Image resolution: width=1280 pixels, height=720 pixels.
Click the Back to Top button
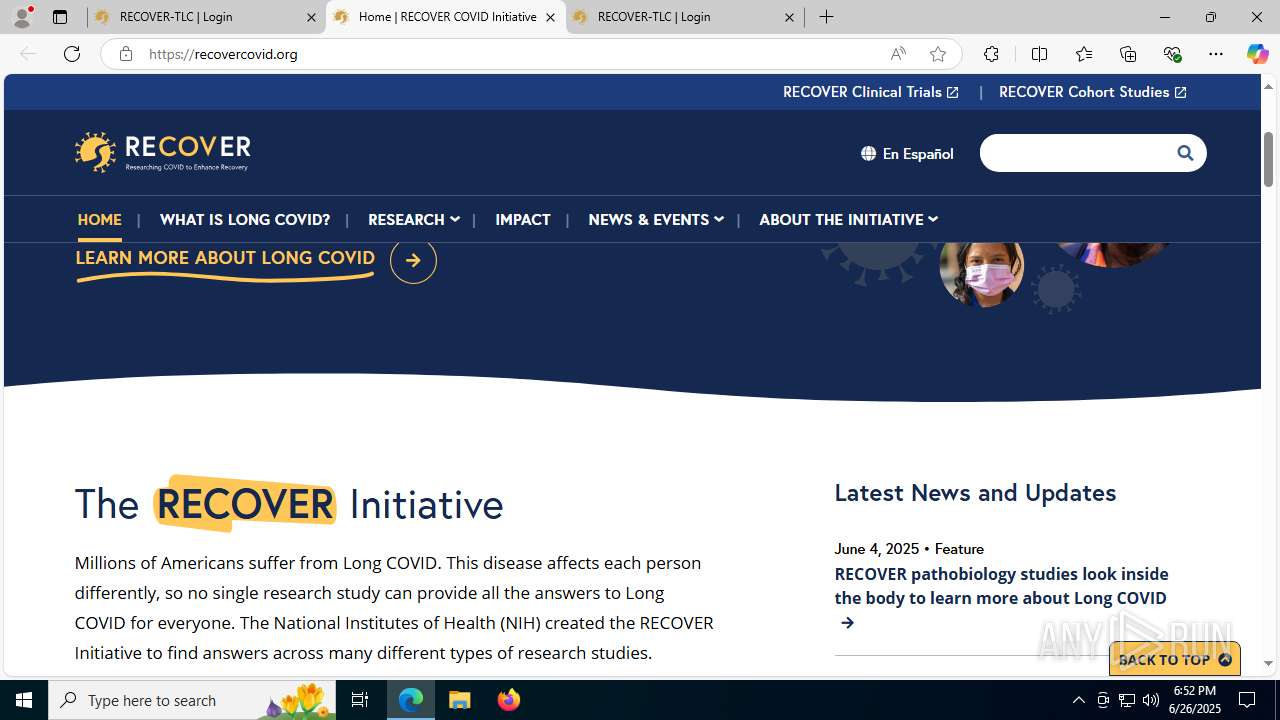coord(1175,660)
